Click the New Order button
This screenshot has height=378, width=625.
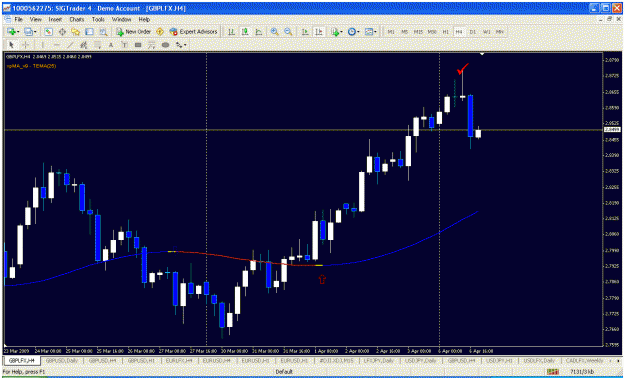(x=133, y=32)
